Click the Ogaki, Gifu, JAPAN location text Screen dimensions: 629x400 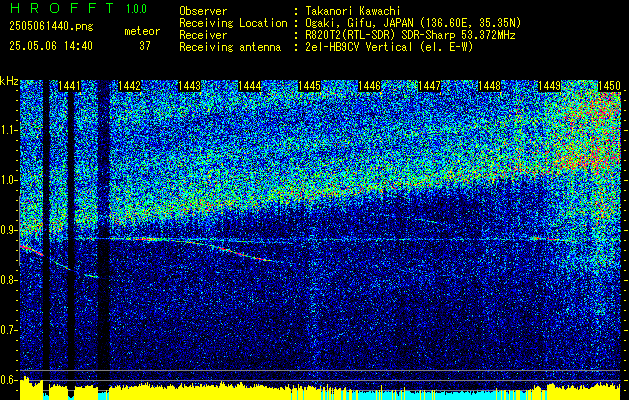coord(413,23)
